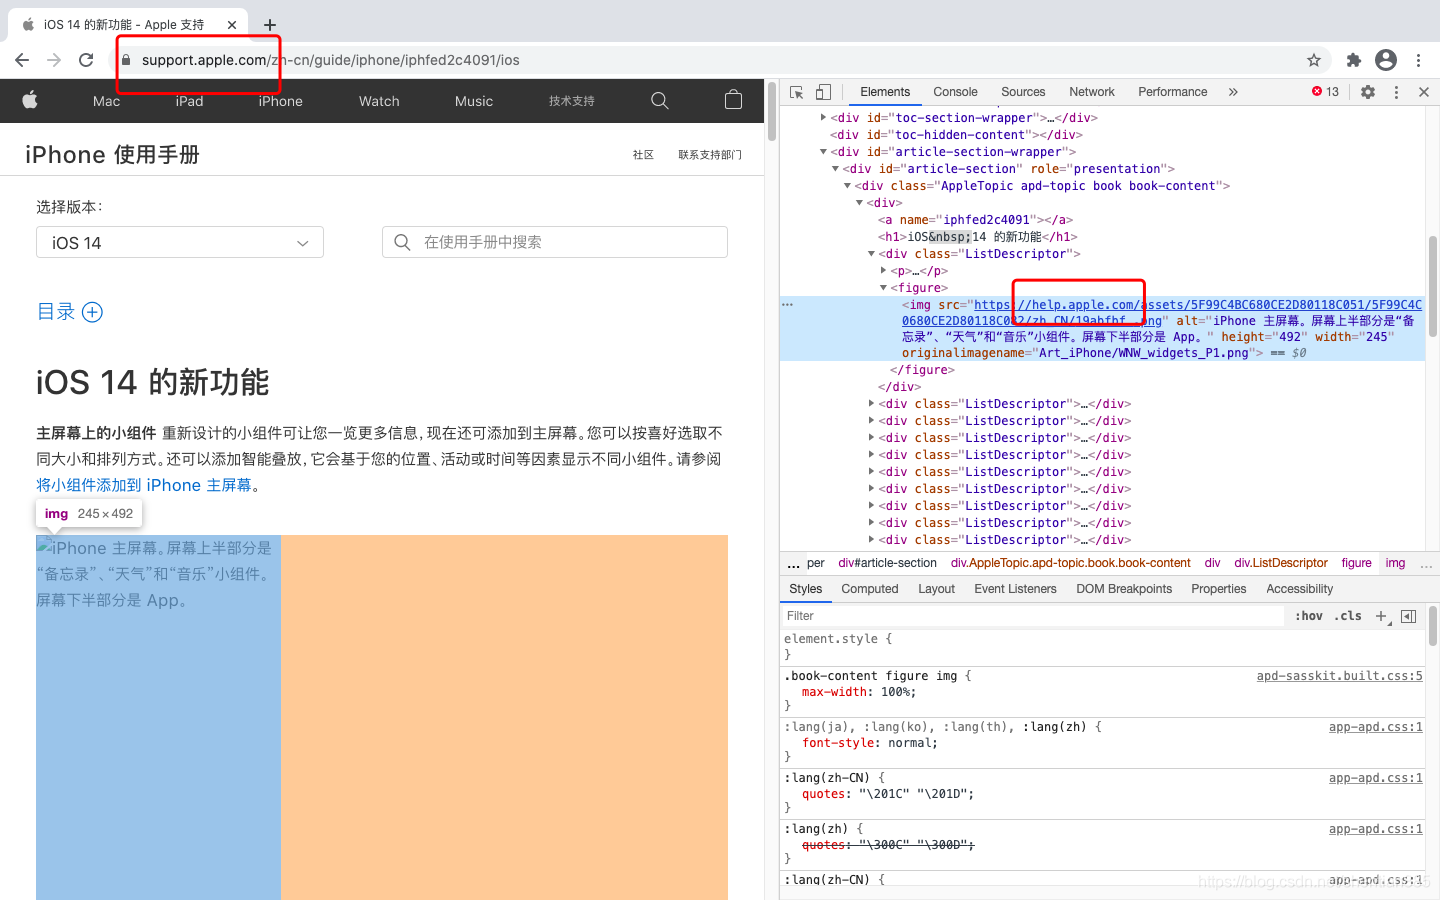Image resolution: width=1440 pixels, height=900 pixels.
Task: Click the DevTools error count badge 13
Action: click(x=1325, y=92)
